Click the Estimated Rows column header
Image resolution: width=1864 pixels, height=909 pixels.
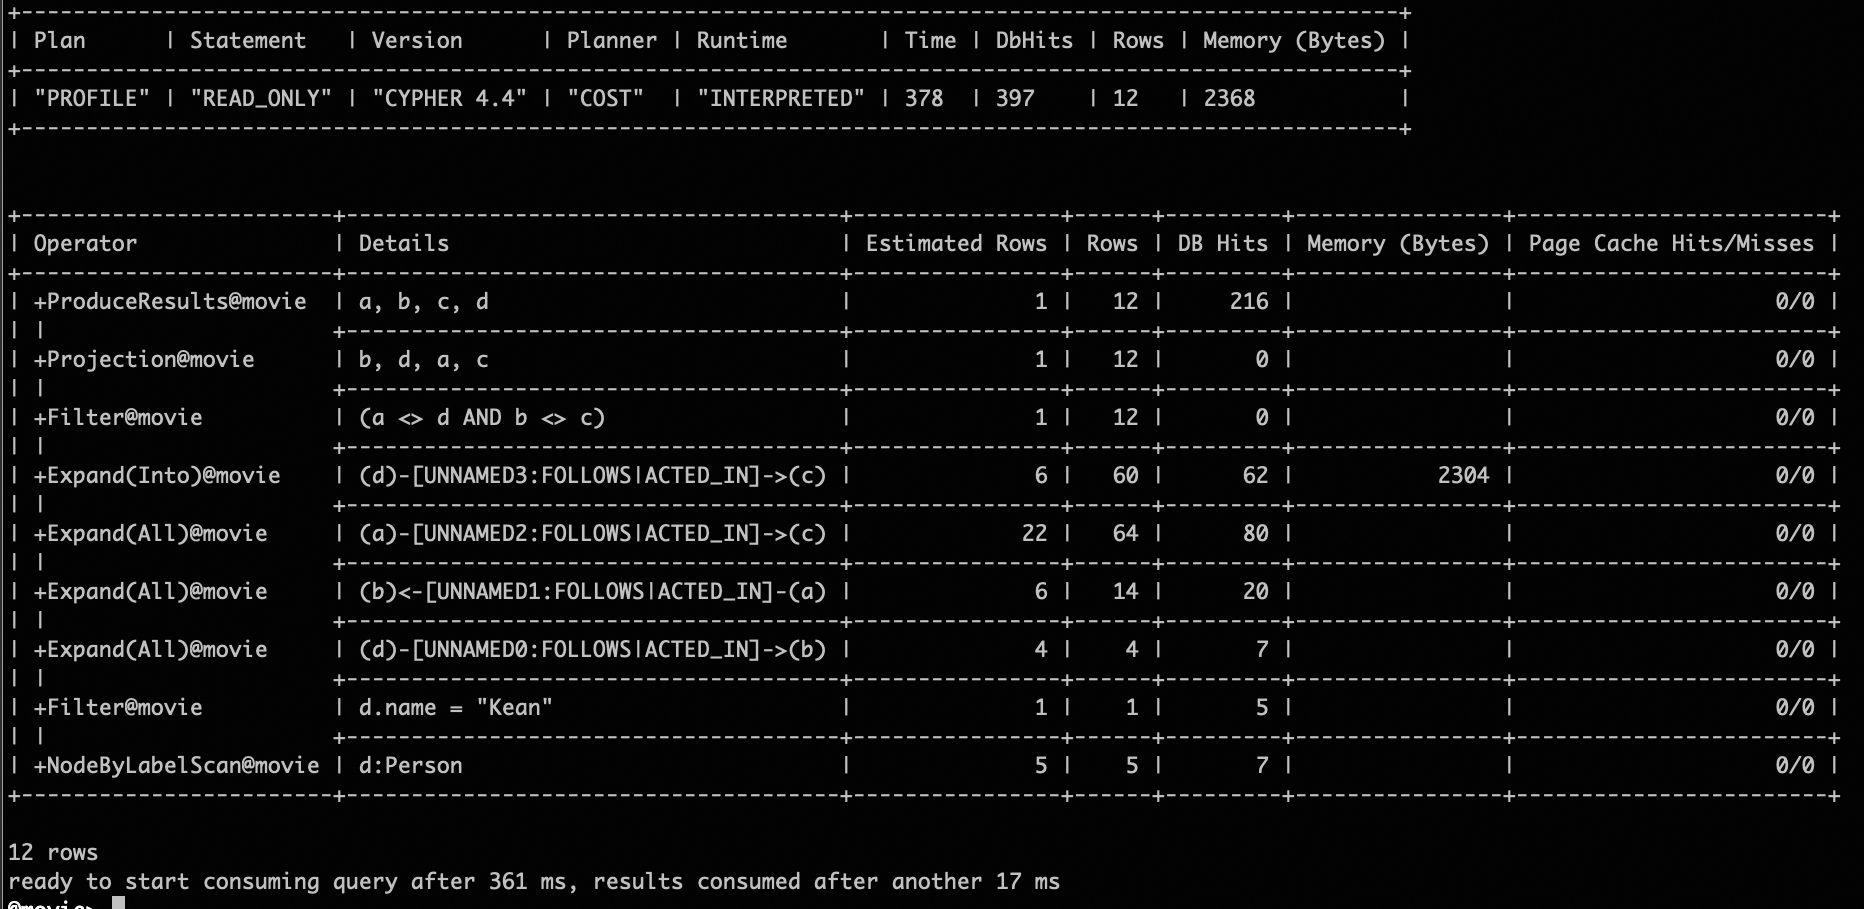(955, 243)
